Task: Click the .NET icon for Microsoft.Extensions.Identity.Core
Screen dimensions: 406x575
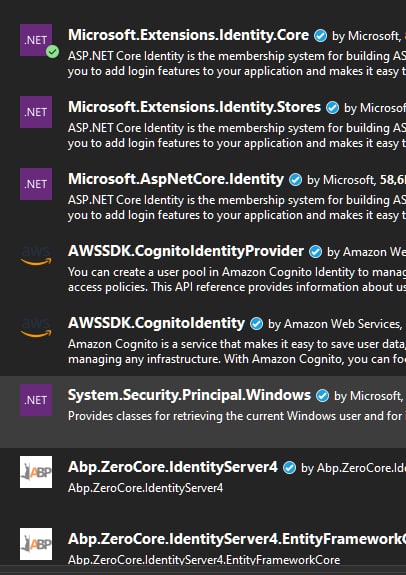Action: (x=36, y=40)
